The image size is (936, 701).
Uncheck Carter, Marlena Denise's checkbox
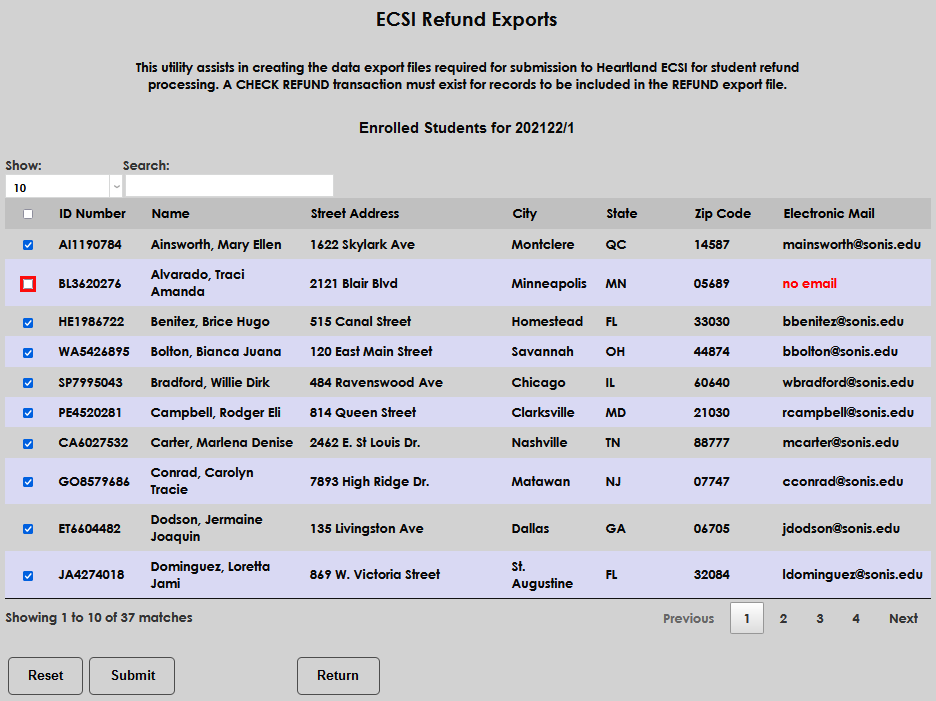coord(28,442)
